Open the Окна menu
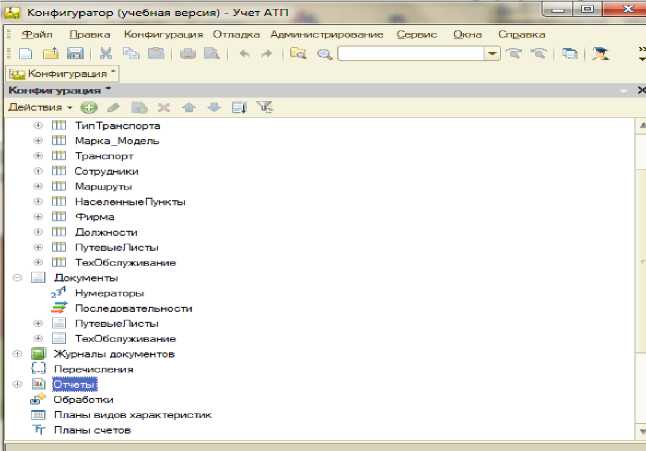 click(468, 35)
